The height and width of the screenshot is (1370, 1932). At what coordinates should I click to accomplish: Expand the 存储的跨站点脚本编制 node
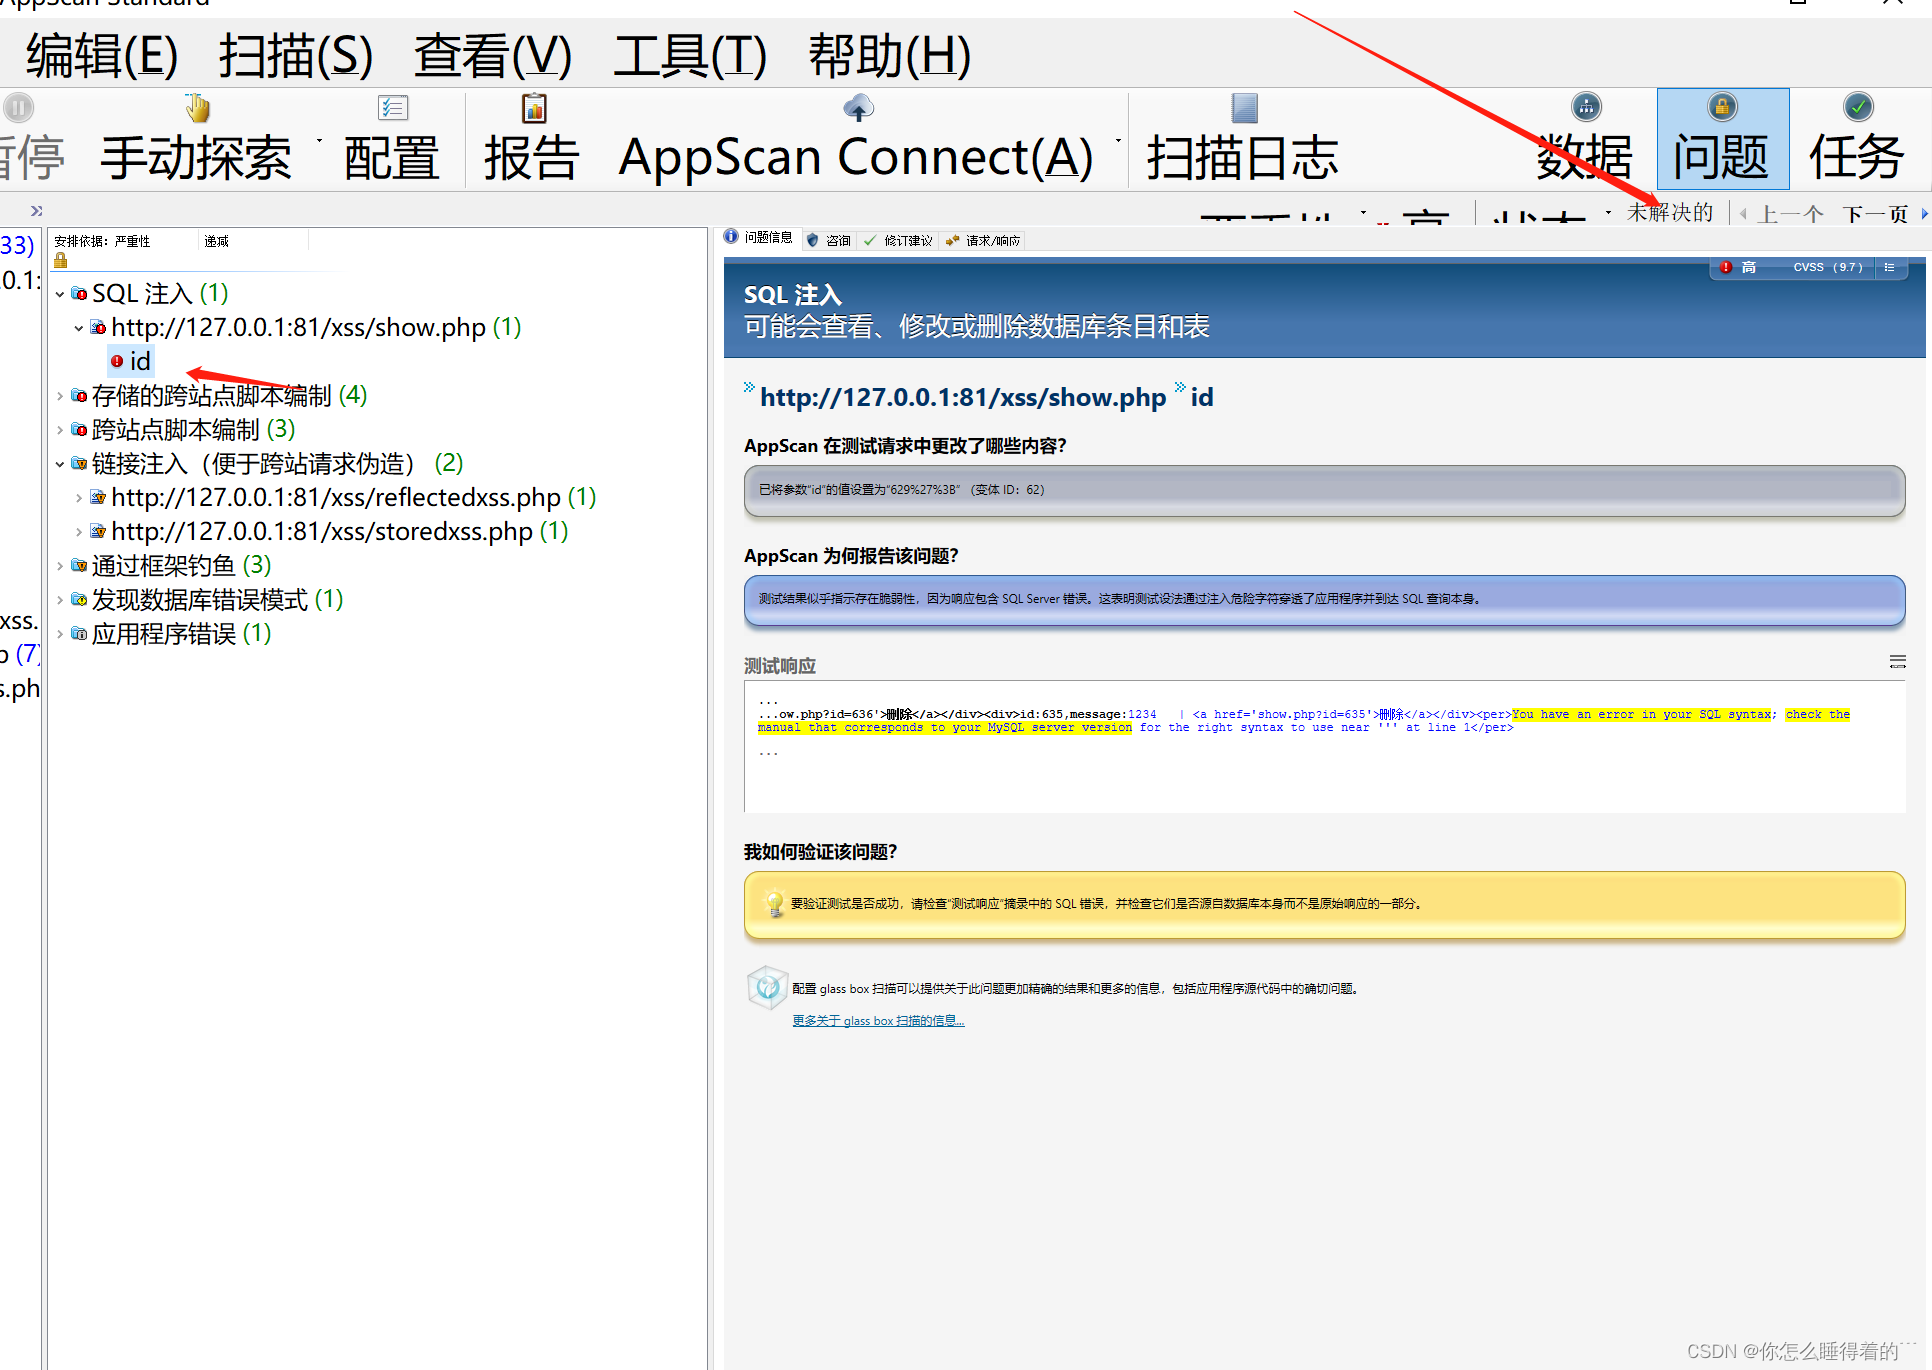pos(60,396)
